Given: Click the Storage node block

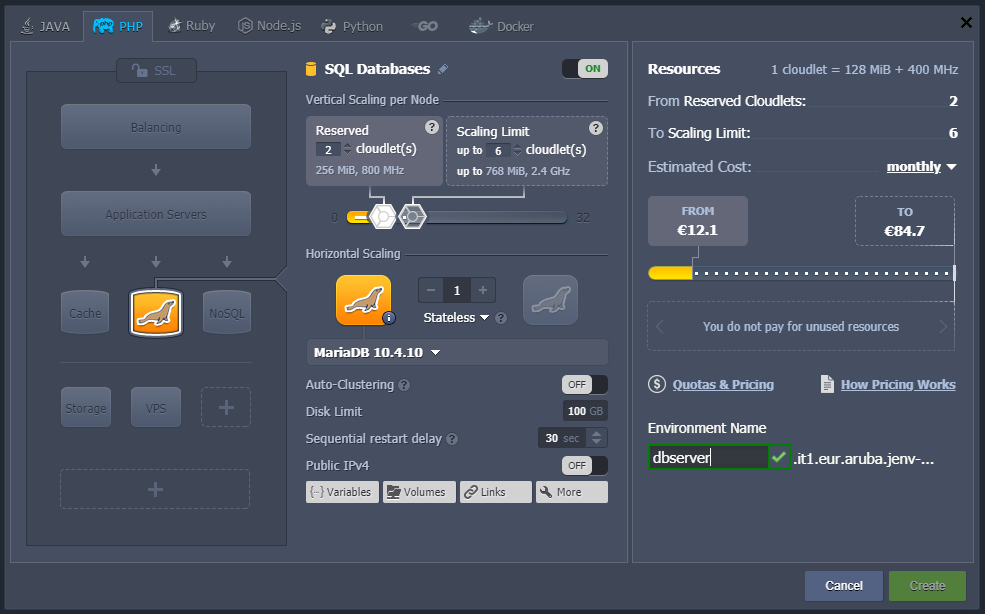Looking at the screenshot, I should pos(85,408).
